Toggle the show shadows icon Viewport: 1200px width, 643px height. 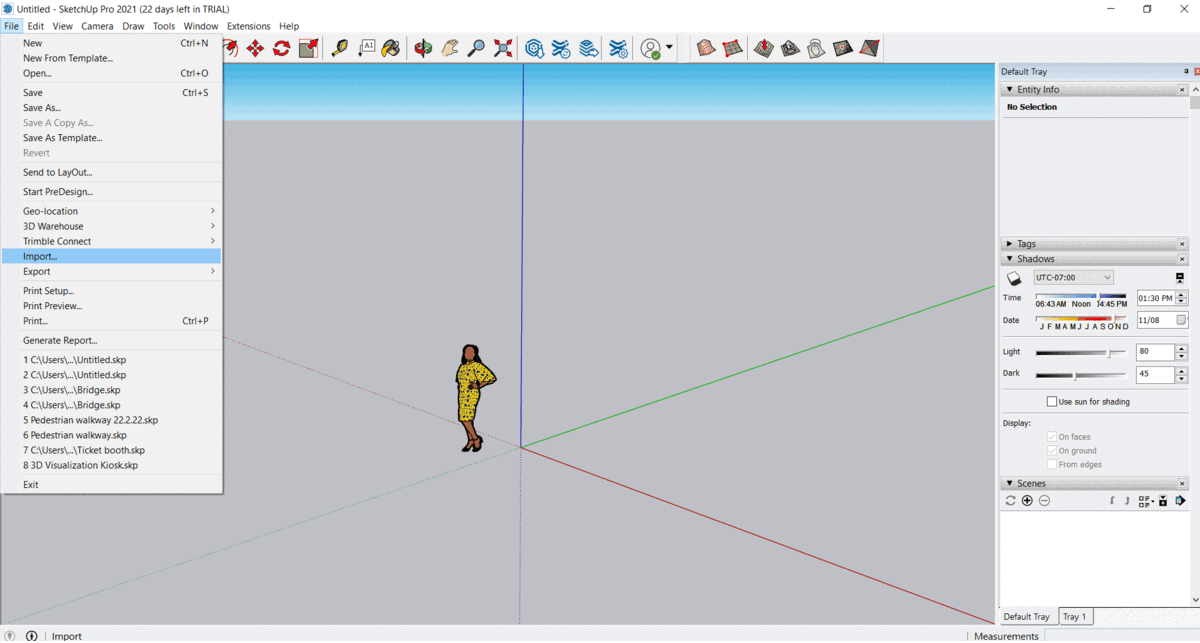point(1014,278)
